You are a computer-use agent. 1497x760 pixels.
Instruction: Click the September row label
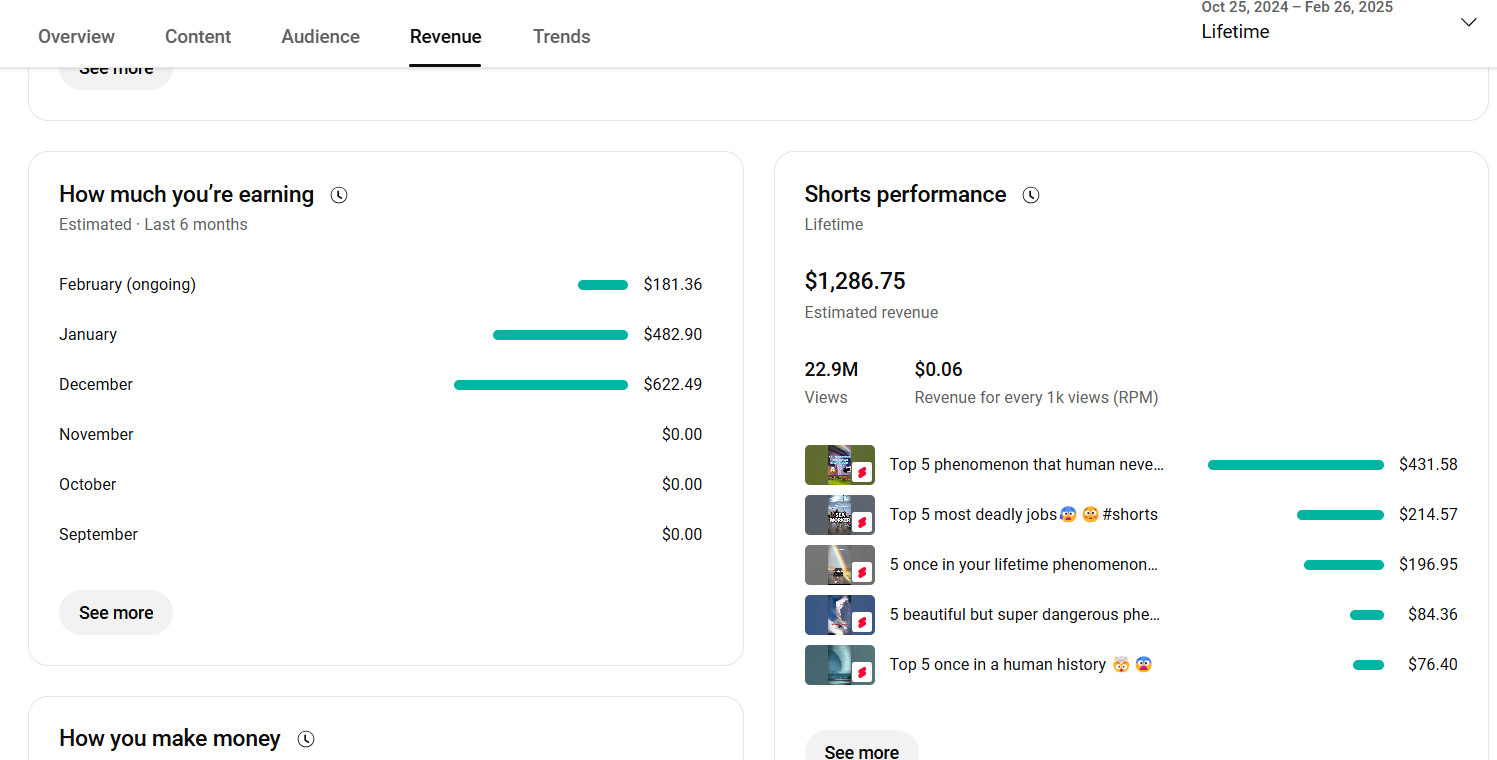coord(98,535)
